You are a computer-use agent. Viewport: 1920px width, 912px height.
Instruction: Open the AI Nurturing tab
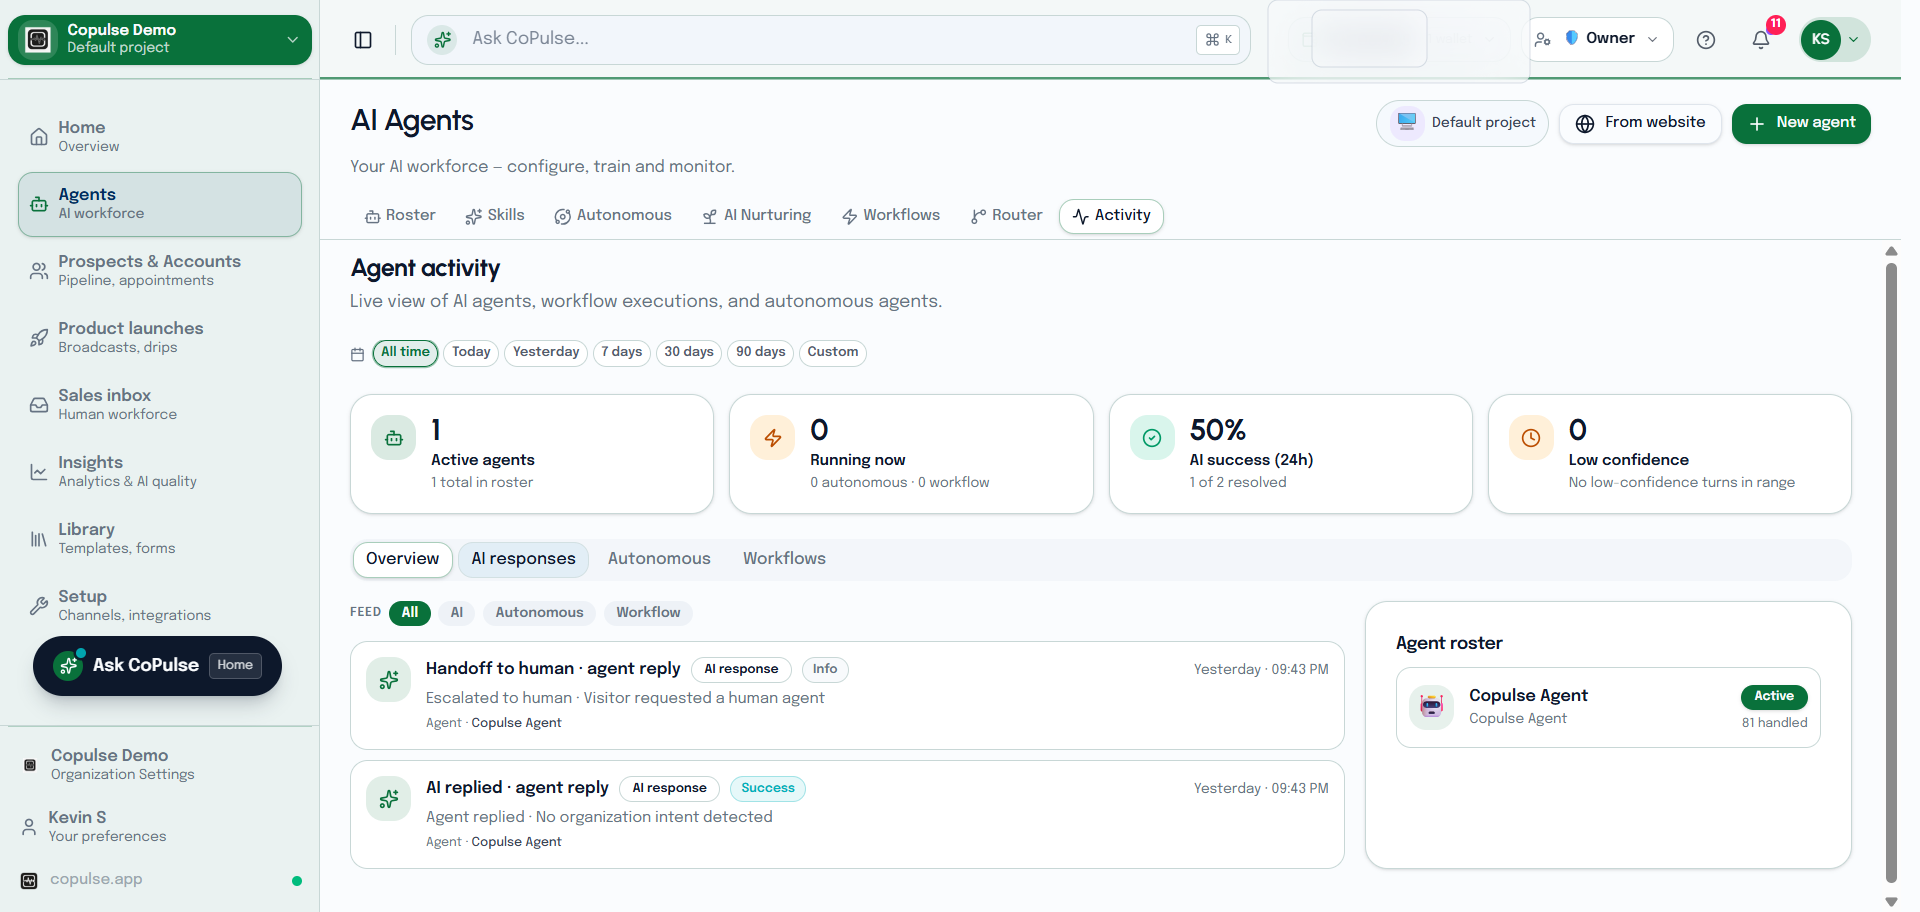pos(757,216)
